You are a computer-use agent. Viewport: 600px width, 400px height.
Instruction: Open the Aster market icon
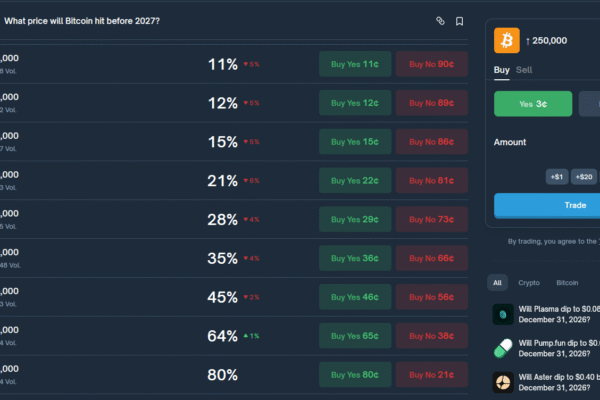[x=503, y=382]
